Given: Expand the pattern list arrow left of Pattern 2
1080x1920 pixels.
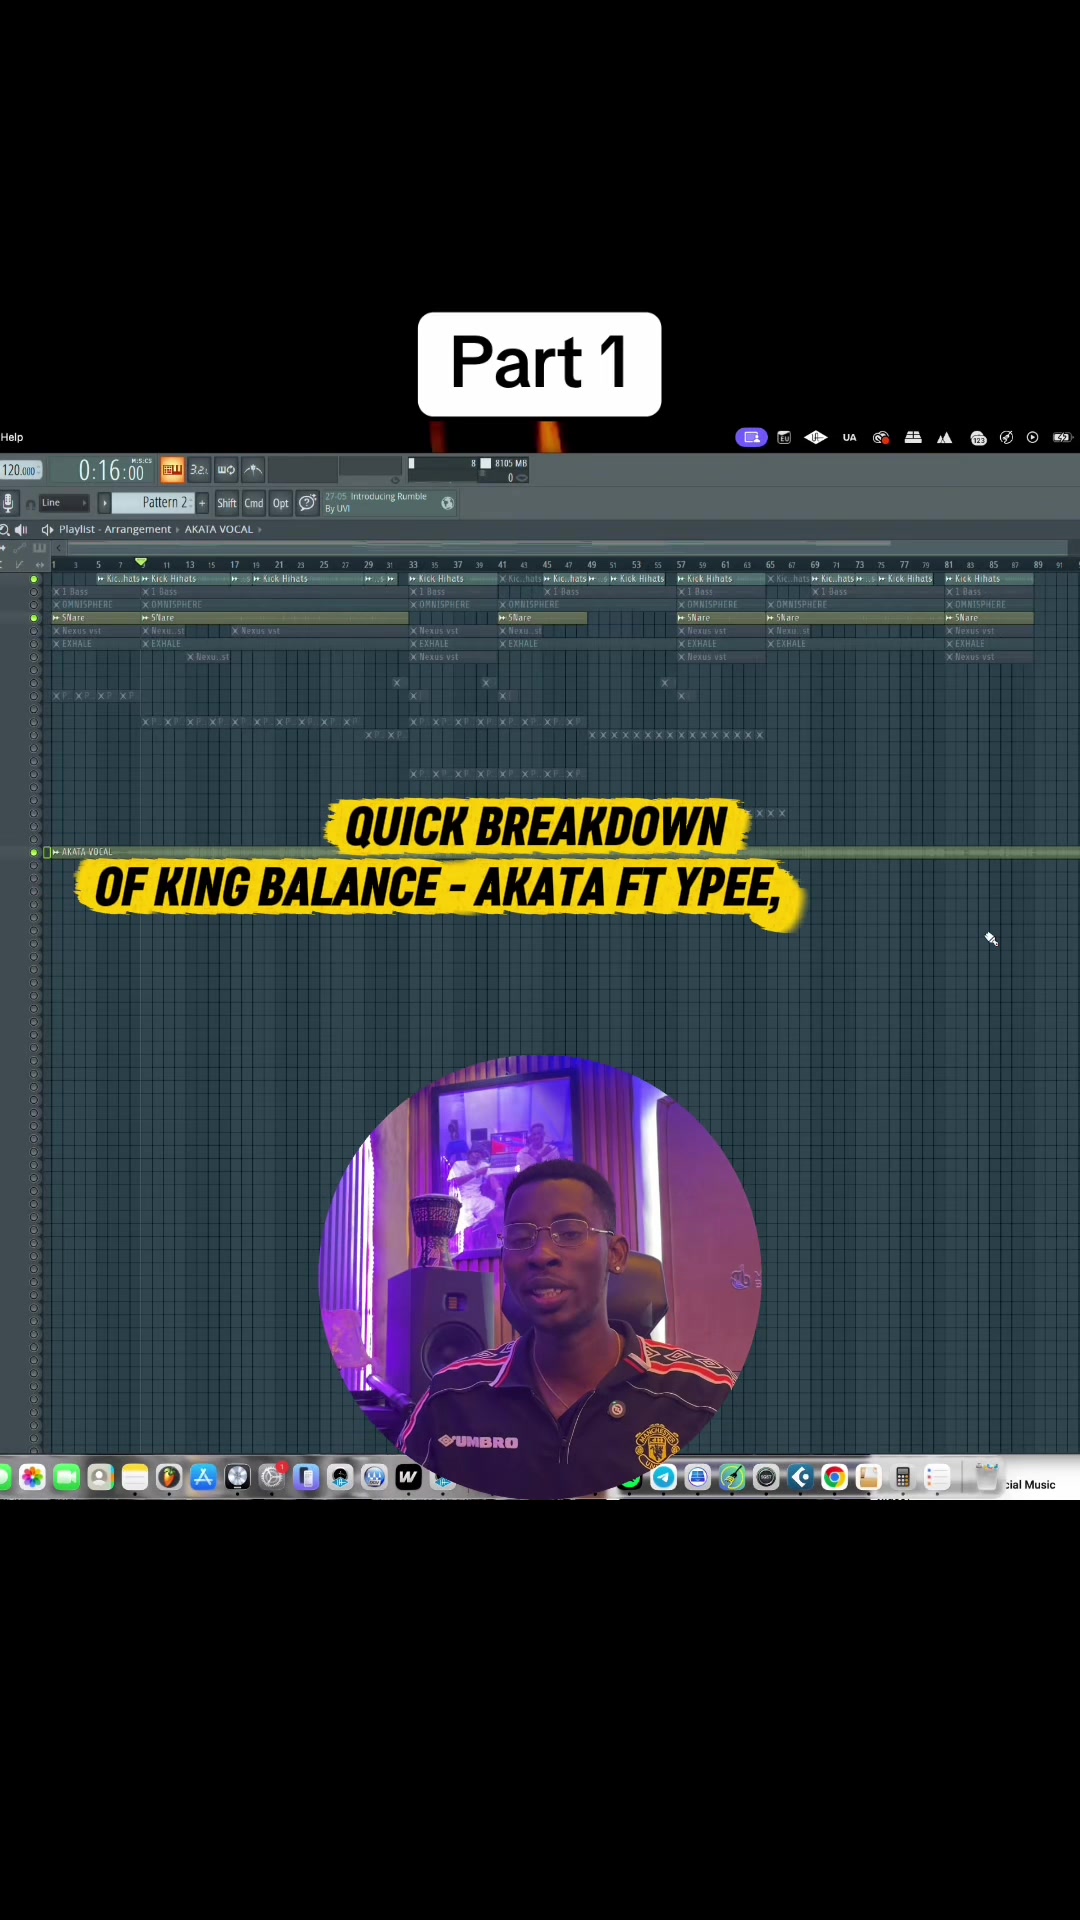Looking at the screenshot, I should click(x=105, y=503).
